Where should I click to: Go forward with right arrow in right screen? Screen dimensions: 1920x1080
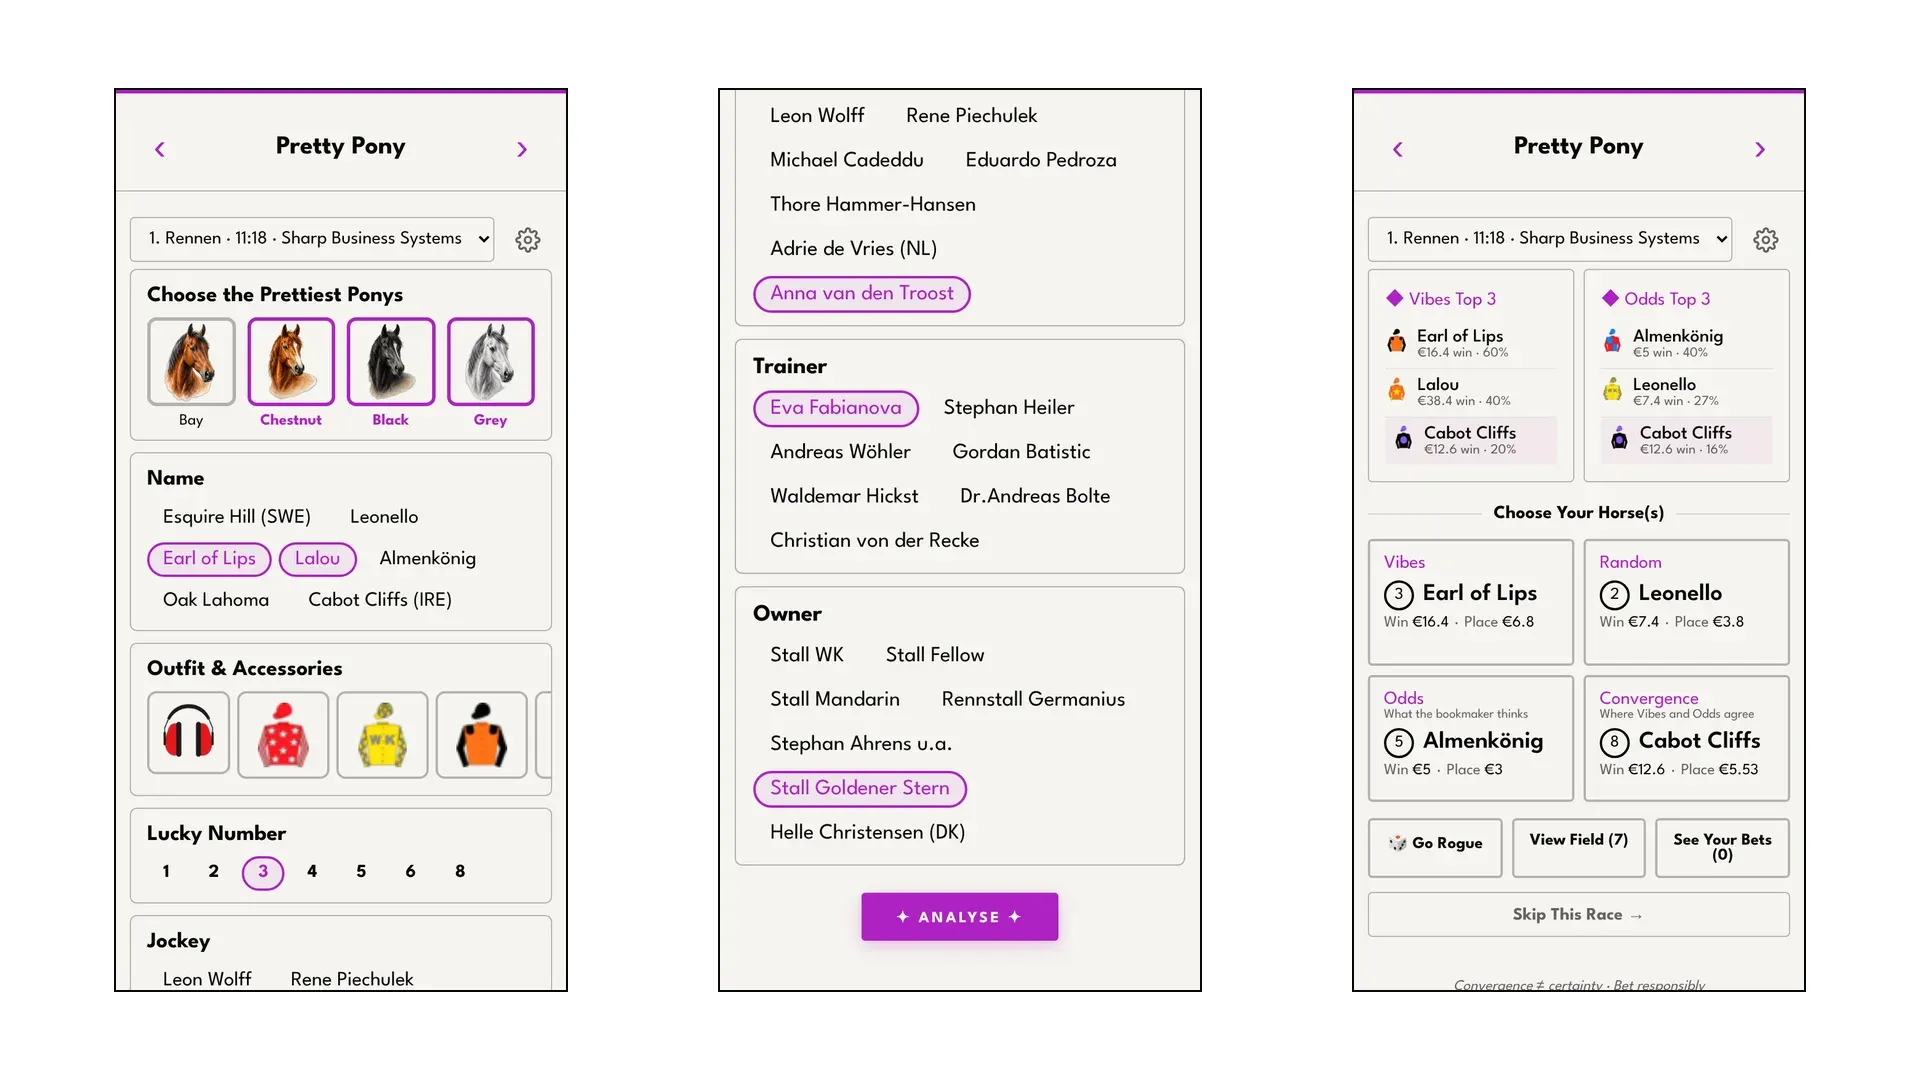(1760, 149)
